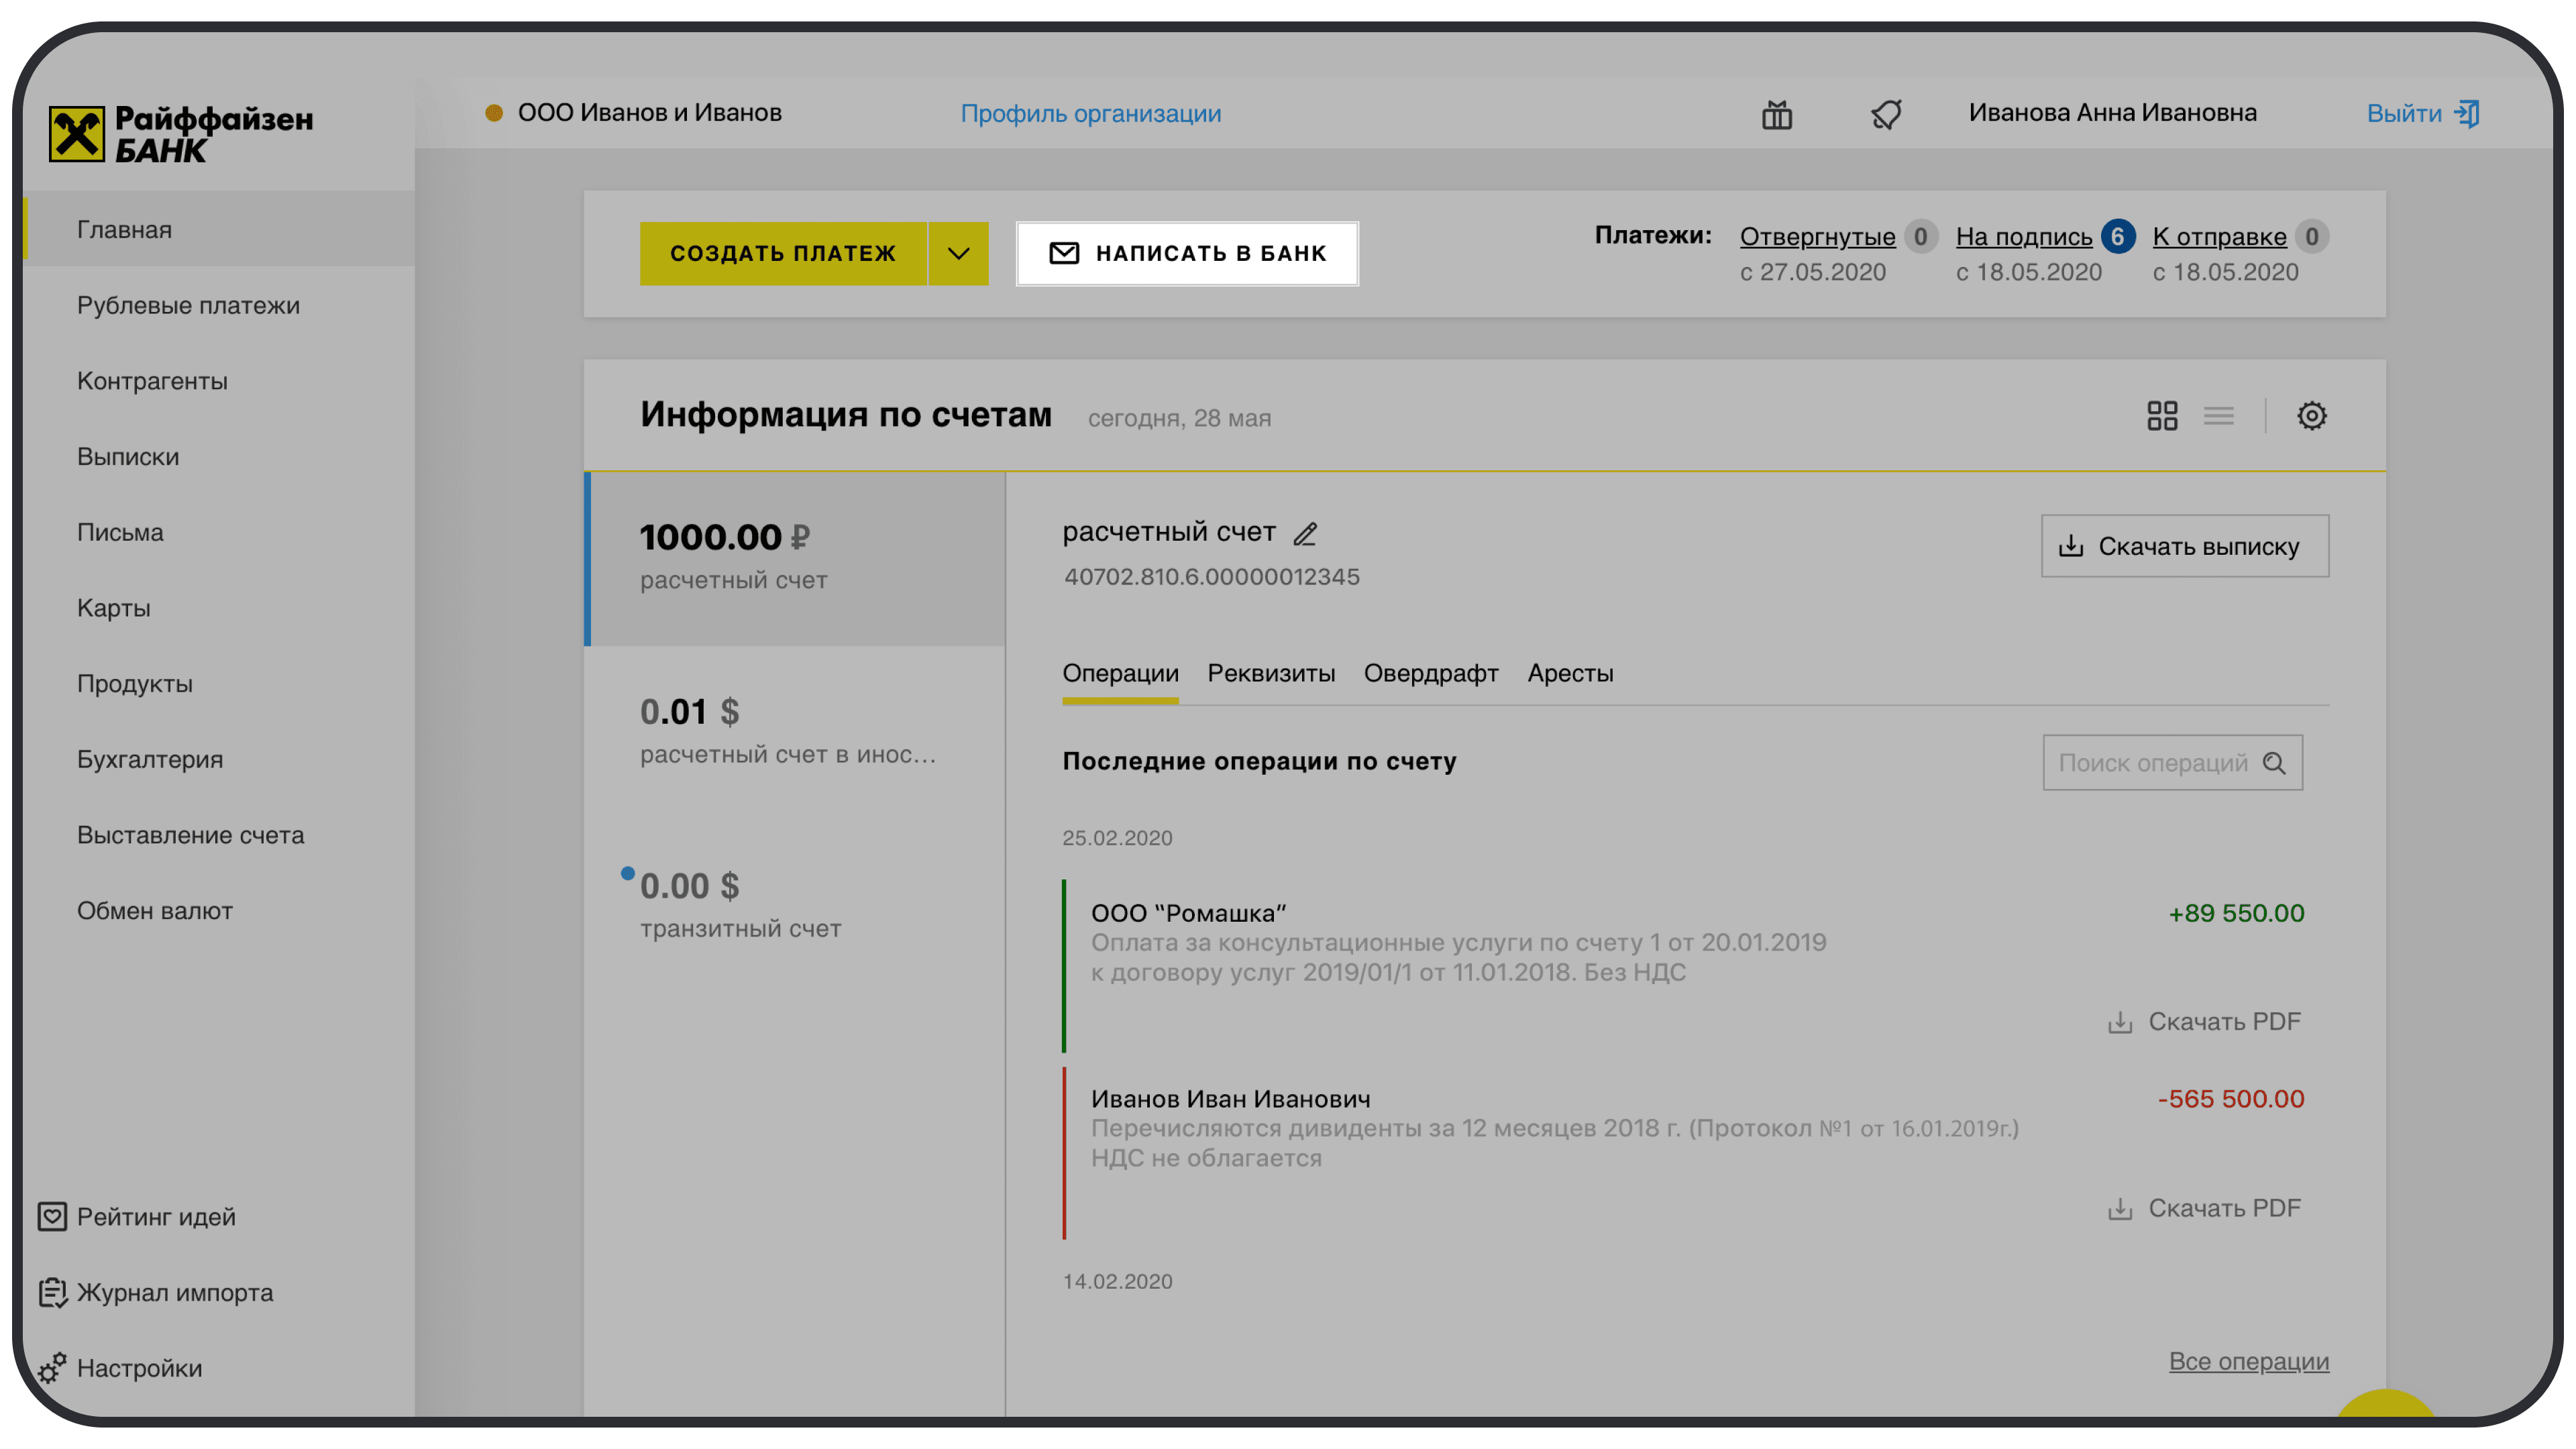Image resolution: width=2576 pixels, height=1449 pixels.
Task: Switch to Реквизиты tab
Action: coord(1271,673)
